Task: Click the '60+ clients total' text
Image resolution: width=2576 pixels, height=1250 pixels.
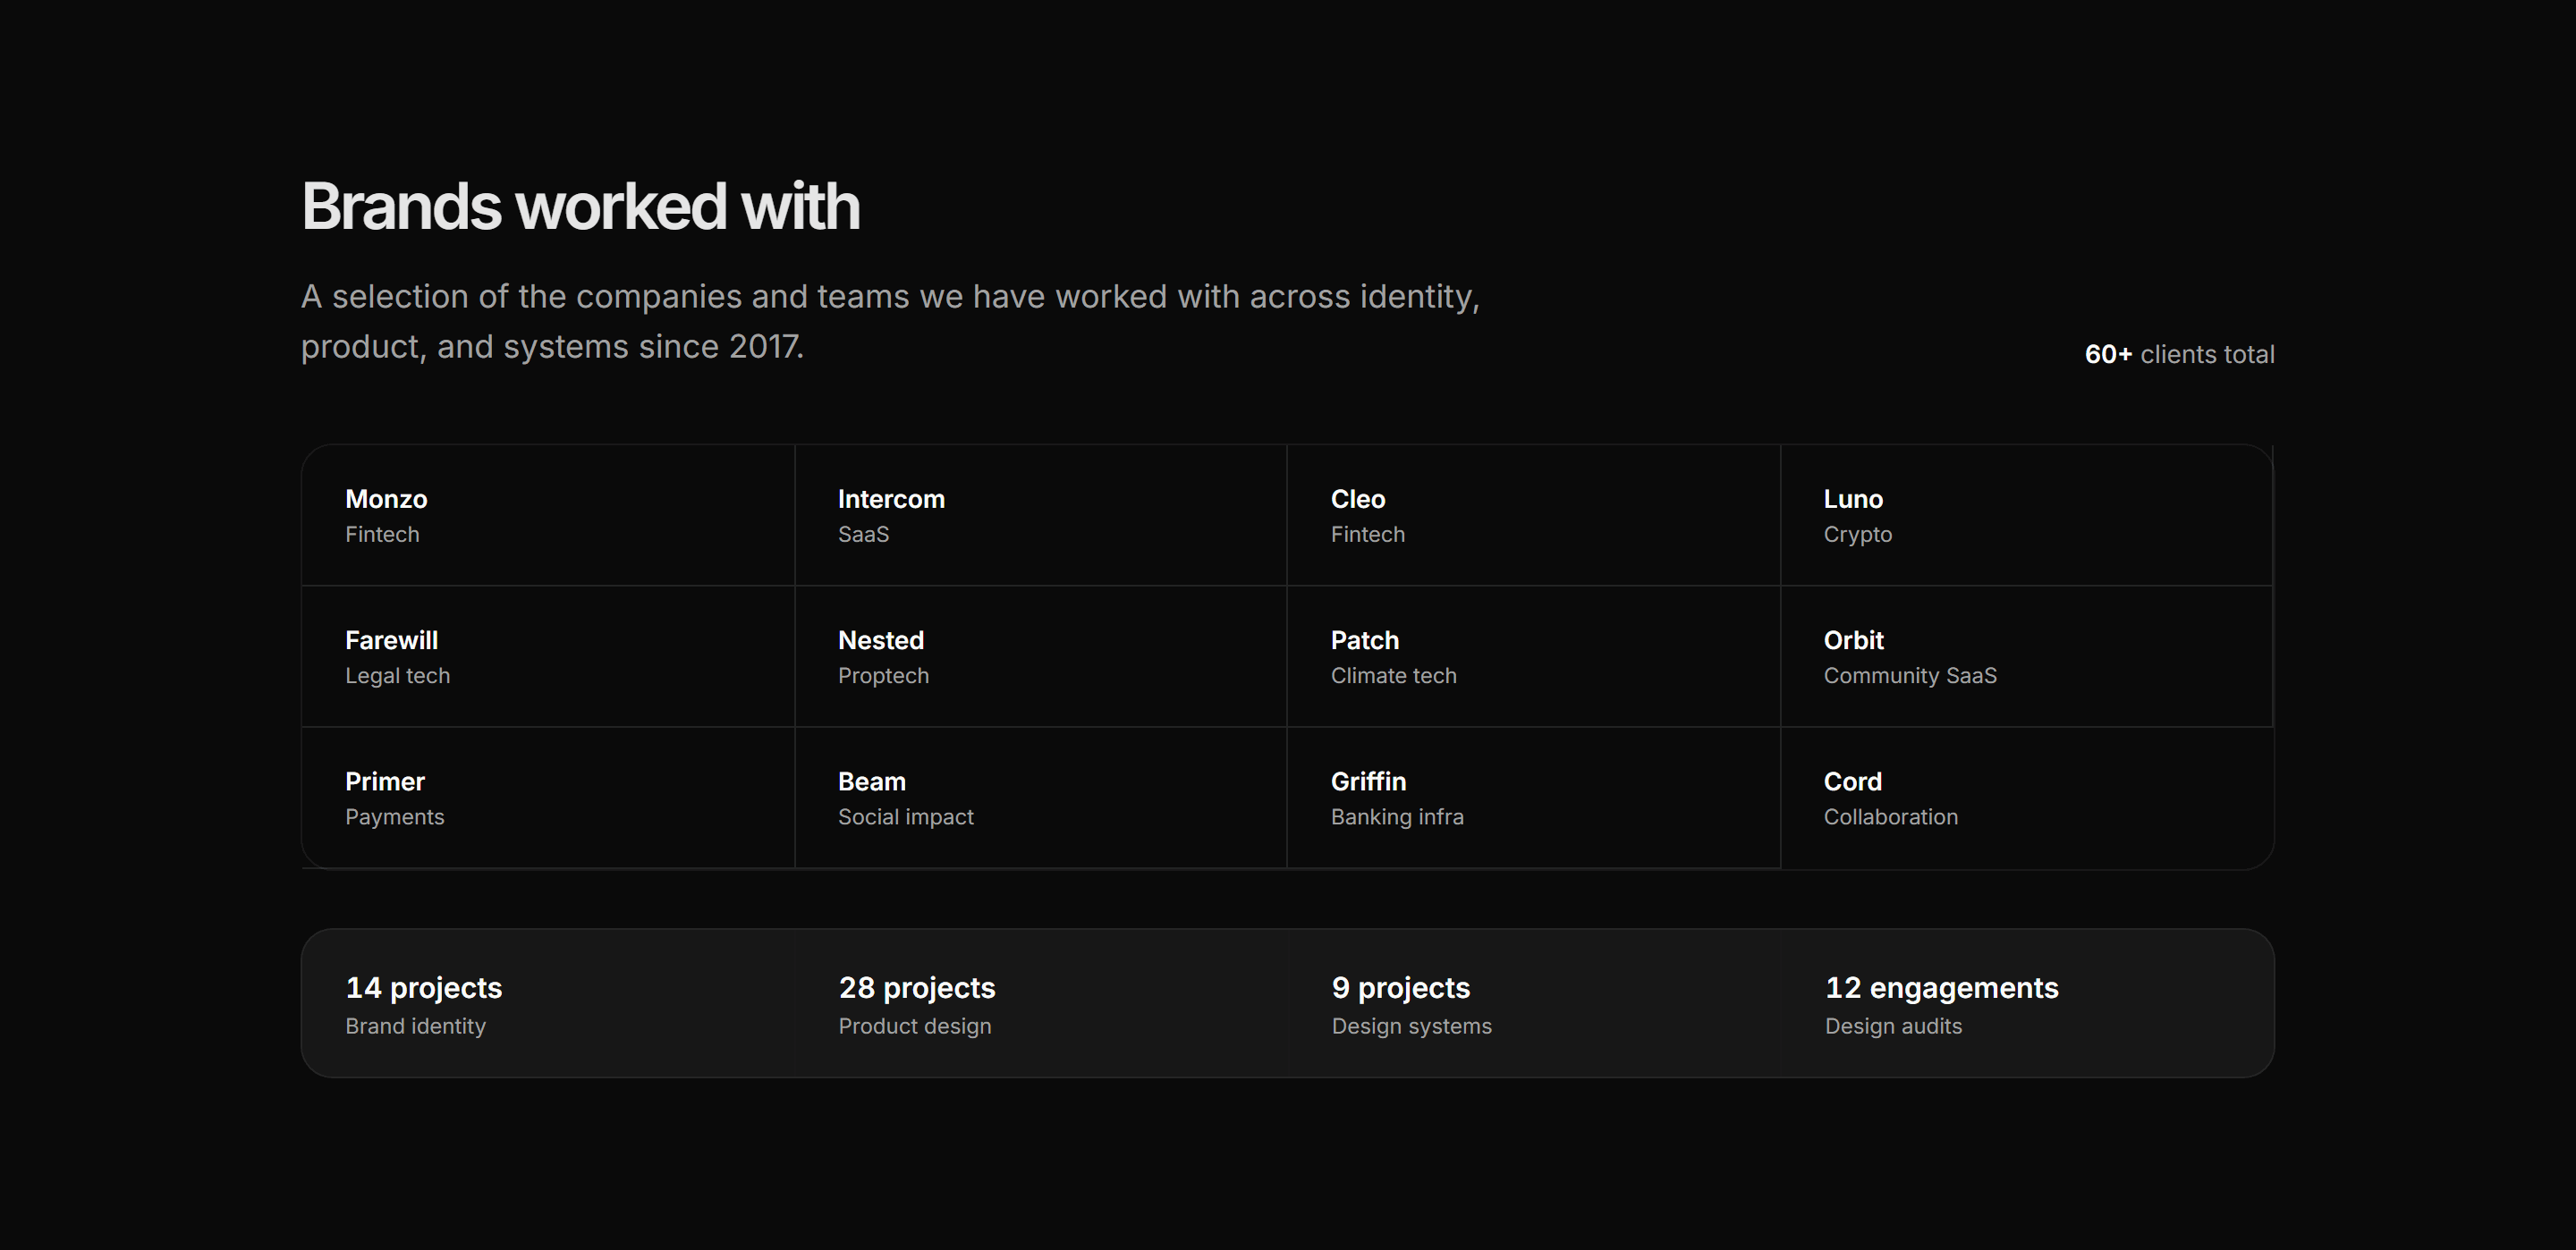Action: coord(2179,354)
